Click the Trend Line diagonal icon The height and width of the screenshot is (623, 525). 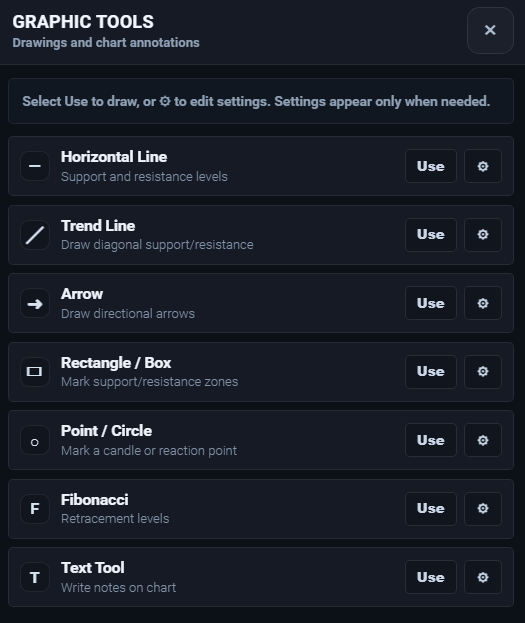(x=35, y=235)
